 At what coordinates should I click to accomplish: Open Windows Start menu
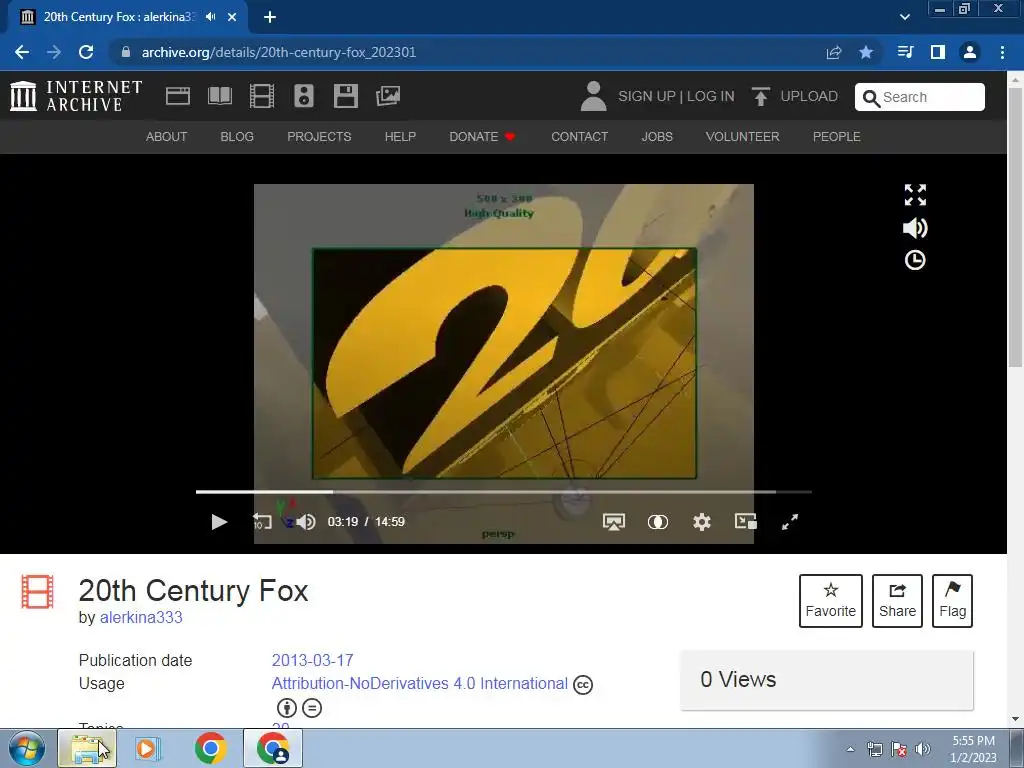click(x=27, y=748)
